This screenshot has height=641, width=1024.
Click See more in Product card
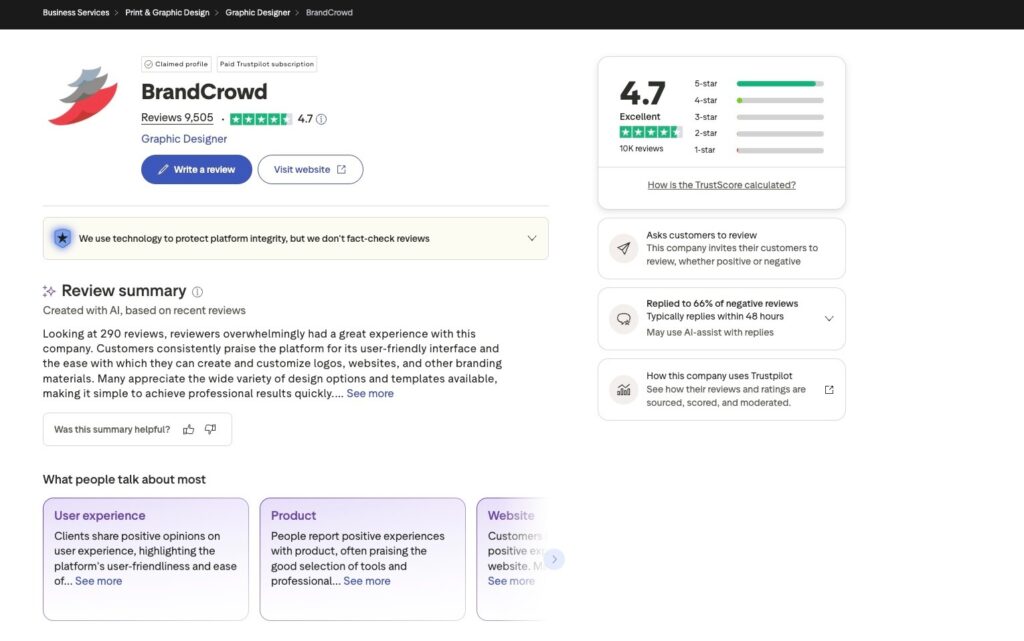(x=367, y=580)
